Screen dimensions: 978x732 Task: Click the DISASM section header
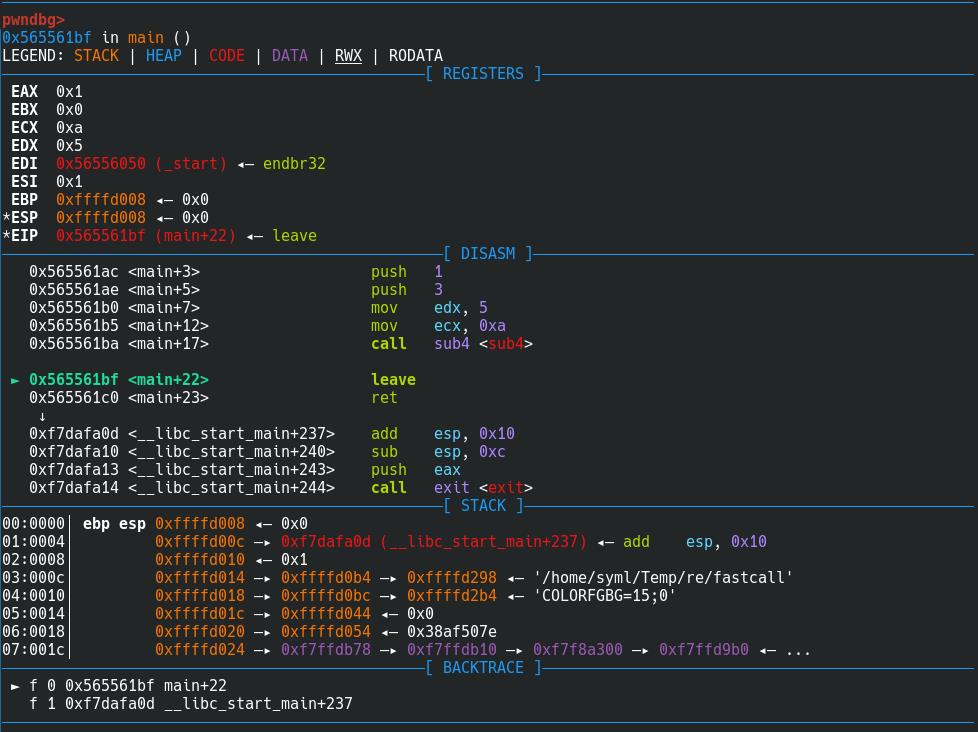(x=488, y=254)
